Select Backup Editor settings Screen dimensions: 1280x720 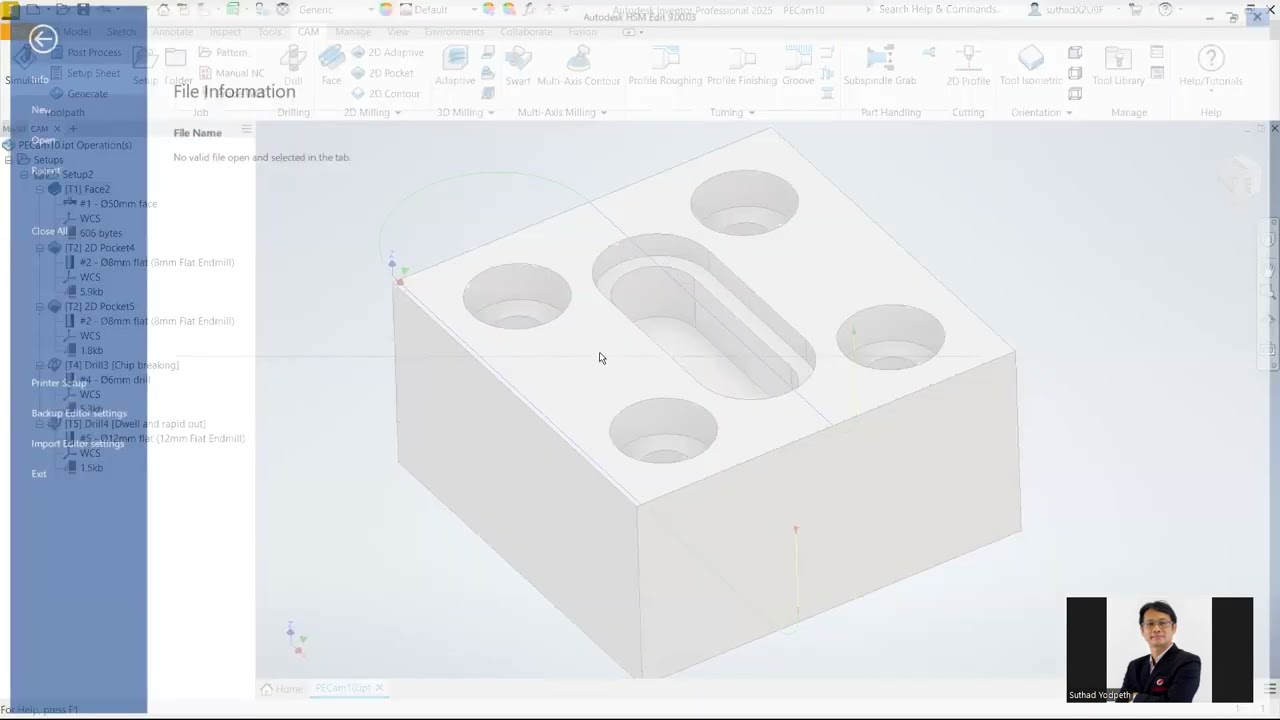point(79,413)
